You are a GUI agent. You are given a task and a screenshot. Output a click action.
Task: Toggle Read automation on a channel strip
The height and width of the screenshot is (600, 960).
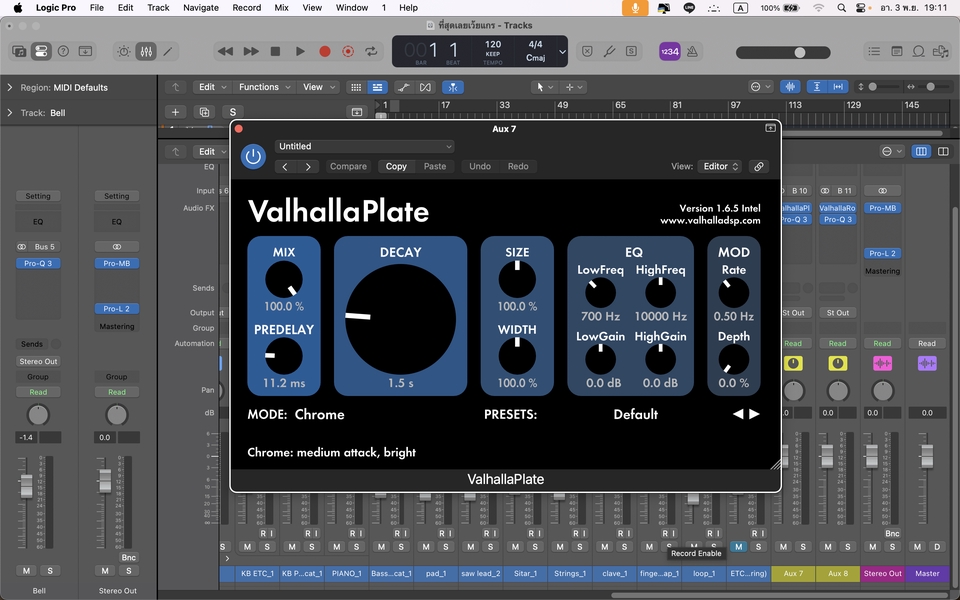[793, 343]
